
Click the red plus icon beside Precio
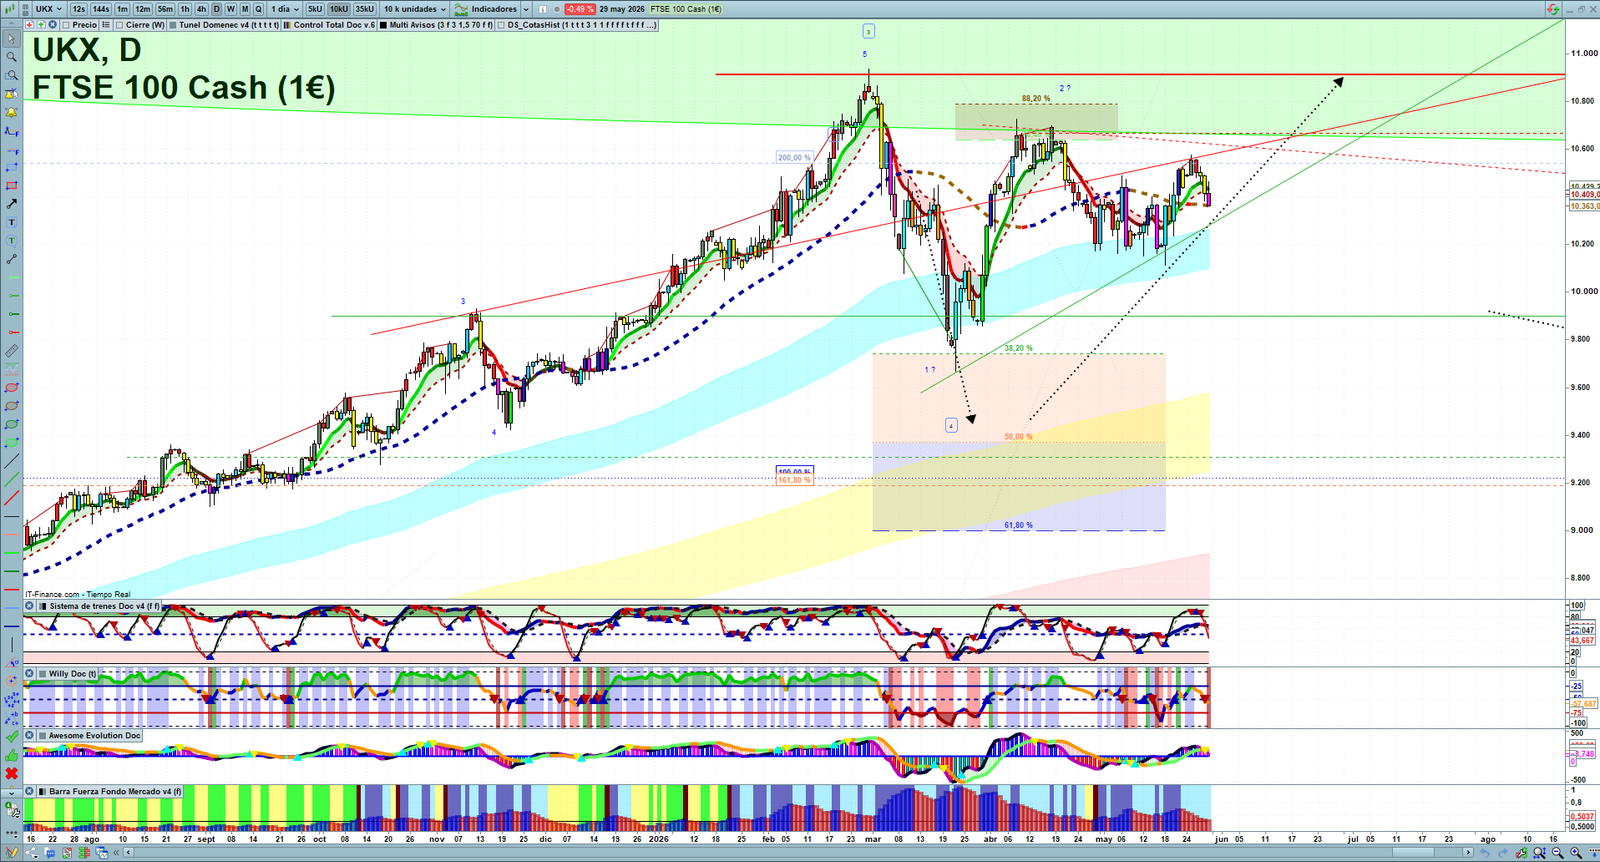click(29, 25)
